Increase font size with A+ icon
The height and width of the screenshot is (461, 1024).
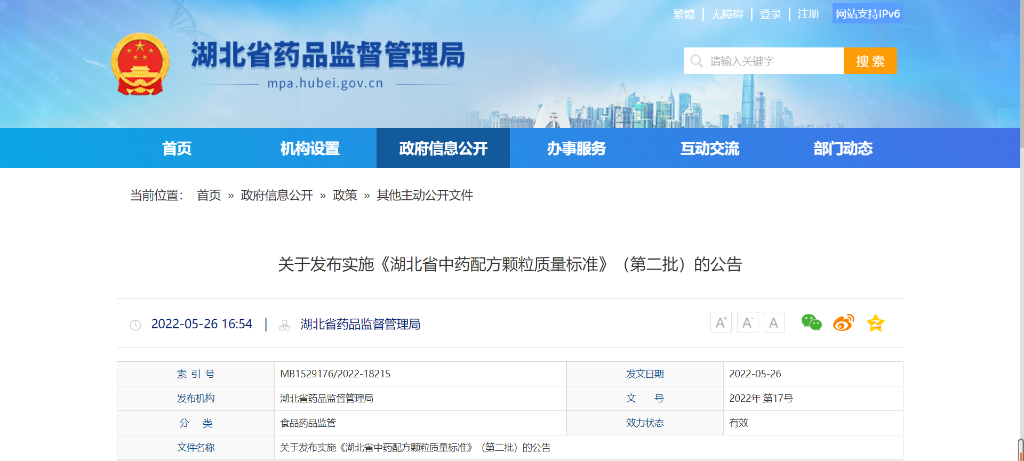pos(721,322)
